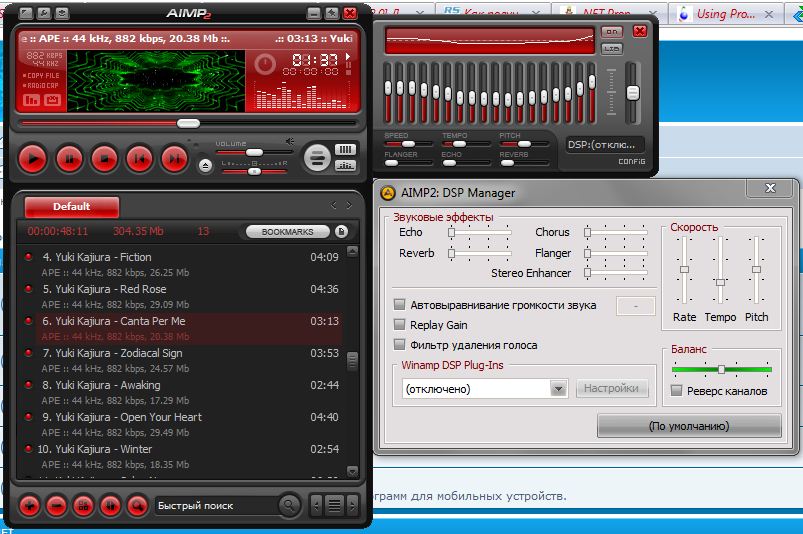Enable Автовыравнивание громкости звука checkbox
Screen dimensions: 803x534
[x=399, y=305]
